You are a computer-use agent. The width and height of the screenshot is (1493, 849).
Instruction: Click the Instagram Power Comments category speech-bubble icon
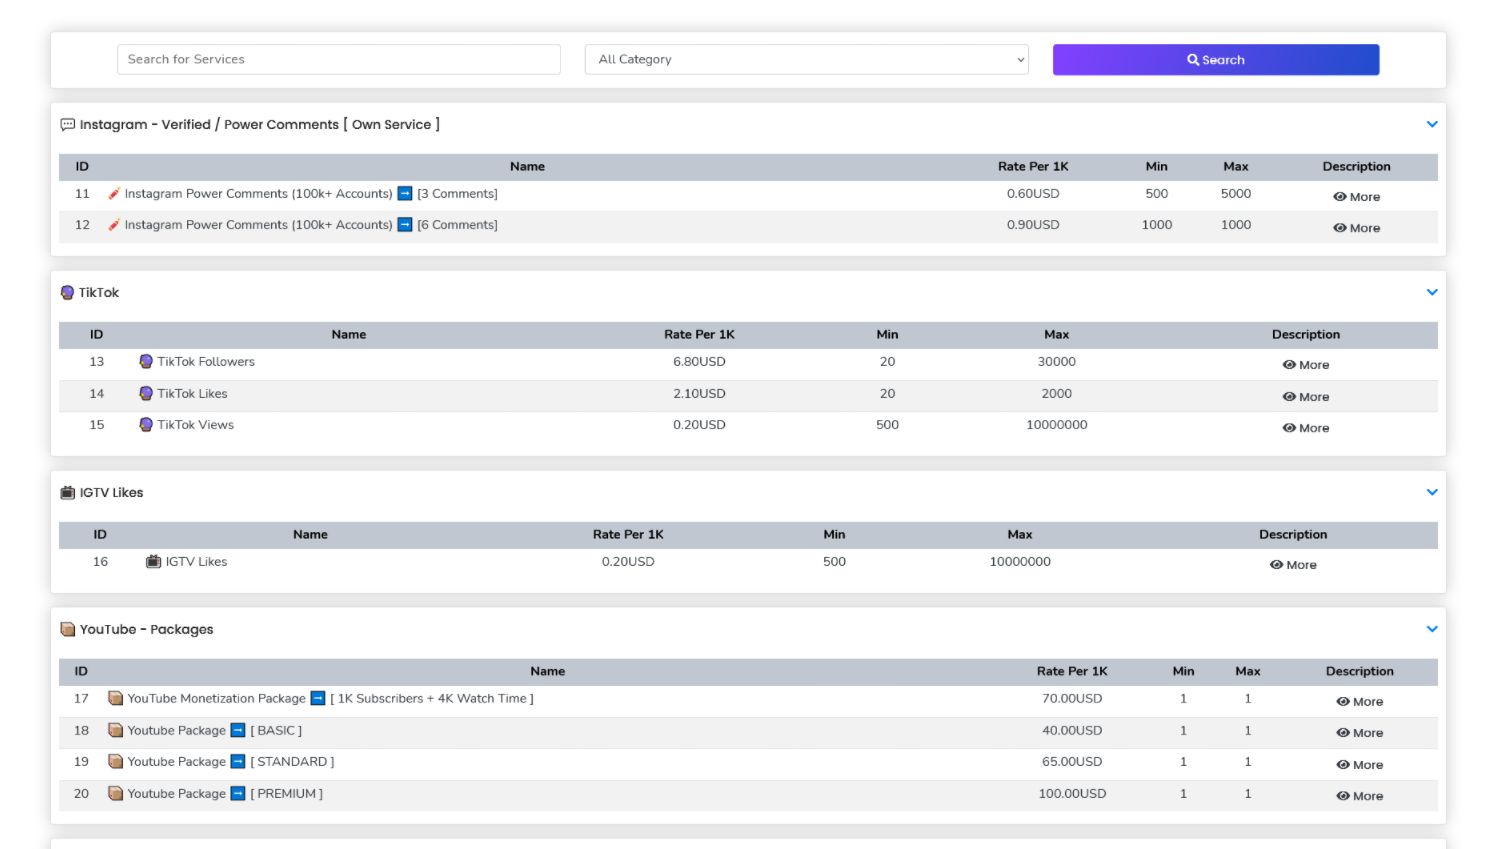click(68, 125)
